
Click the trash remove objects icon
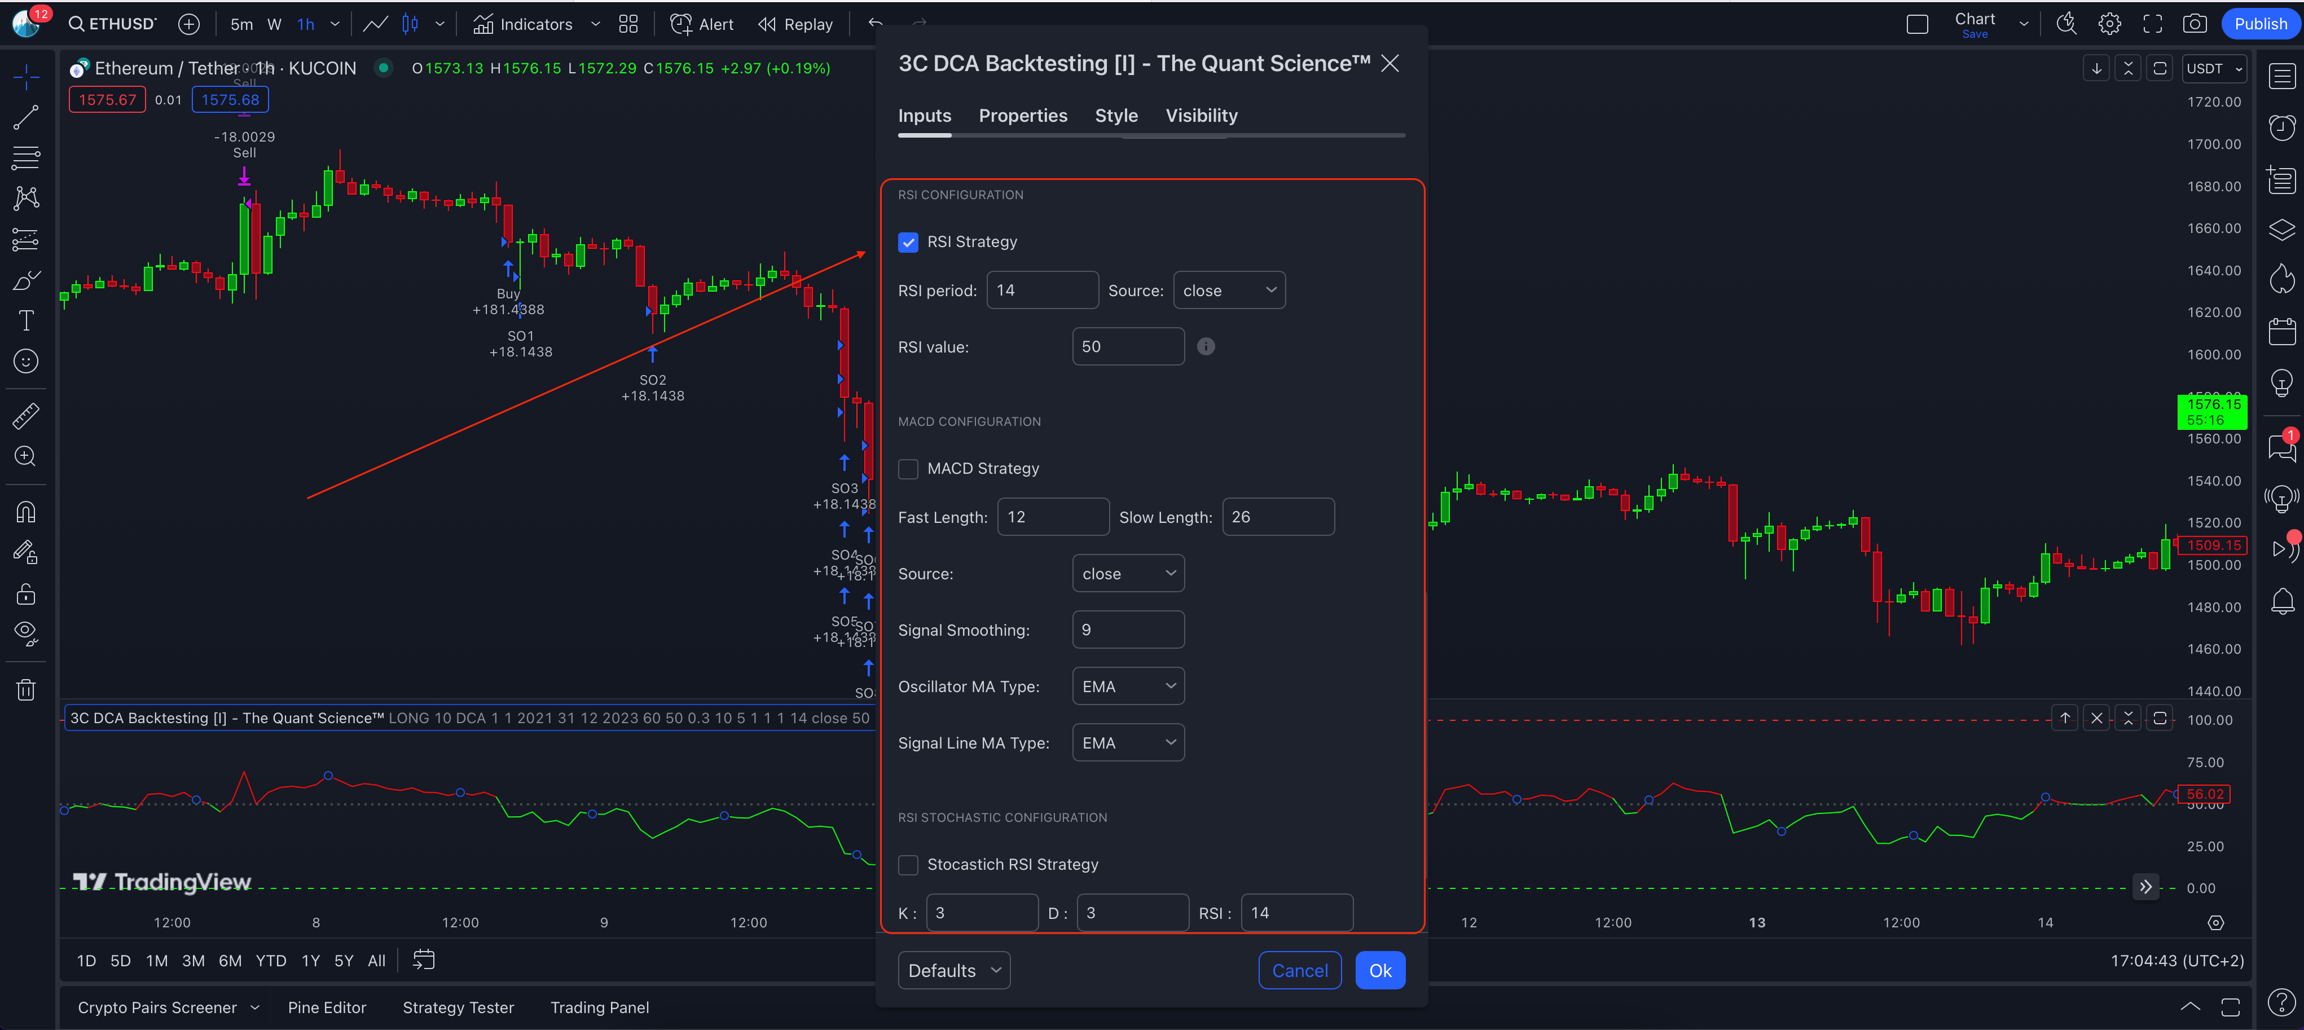pos(26,690)
